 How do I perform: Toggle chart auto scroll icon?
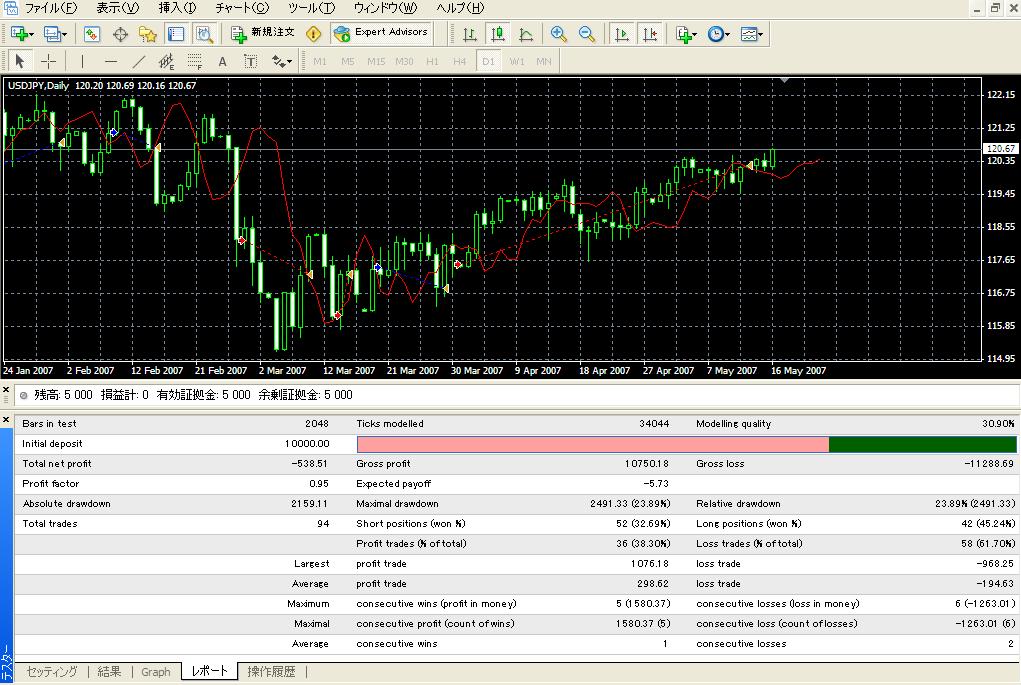click(x=622, y=34)
